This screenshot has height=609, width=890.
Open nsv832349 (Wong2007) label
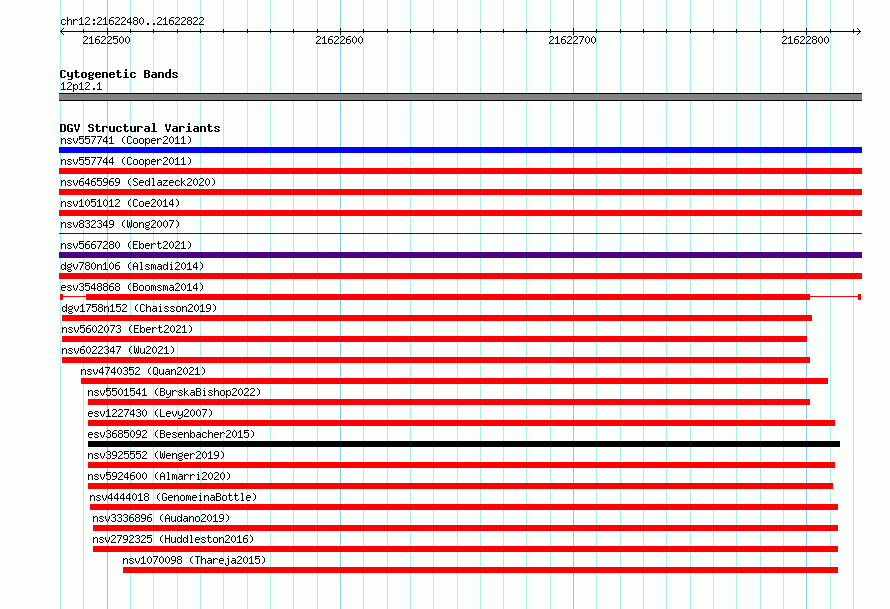(120, 224)
